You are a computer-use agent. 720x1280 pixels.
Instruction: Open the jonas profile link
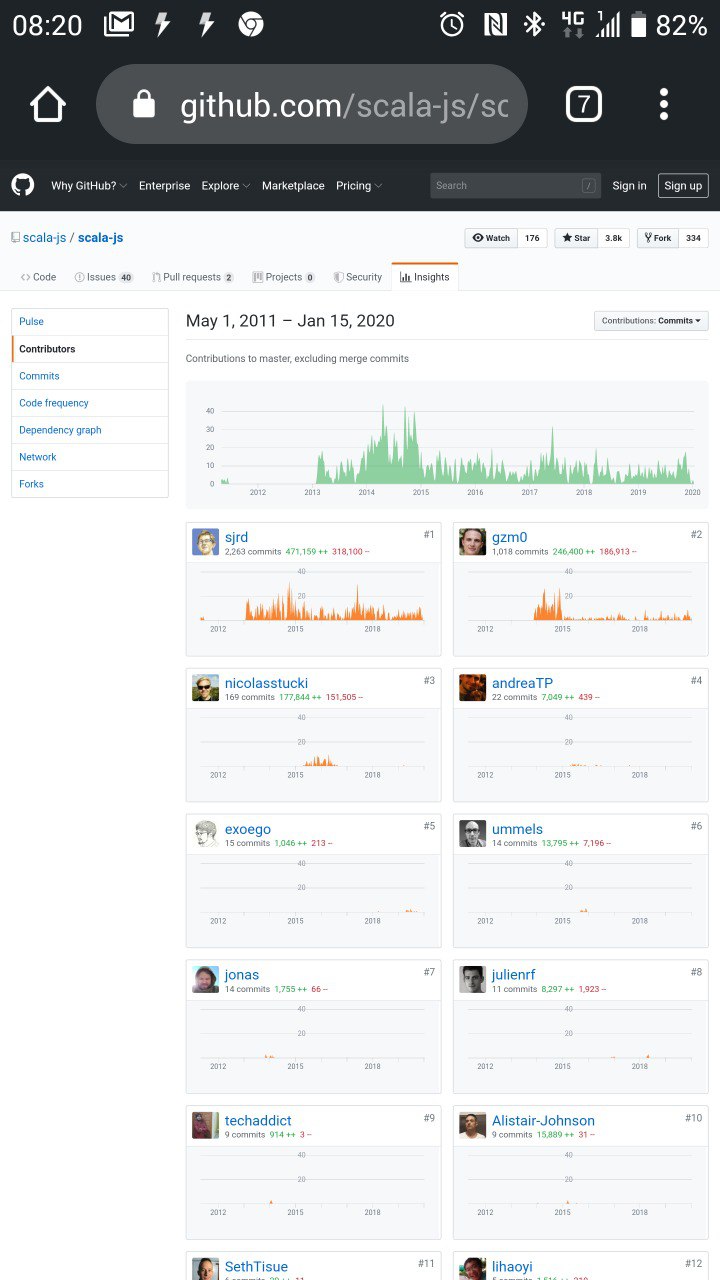(x=242, y=975)
